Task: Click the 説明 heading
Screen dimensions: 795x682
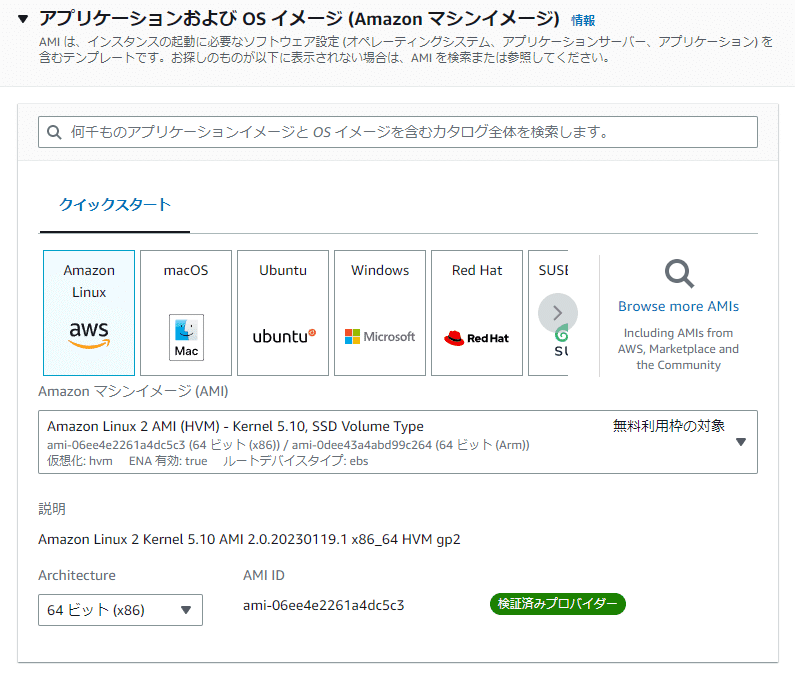Action: coord(52,509)
